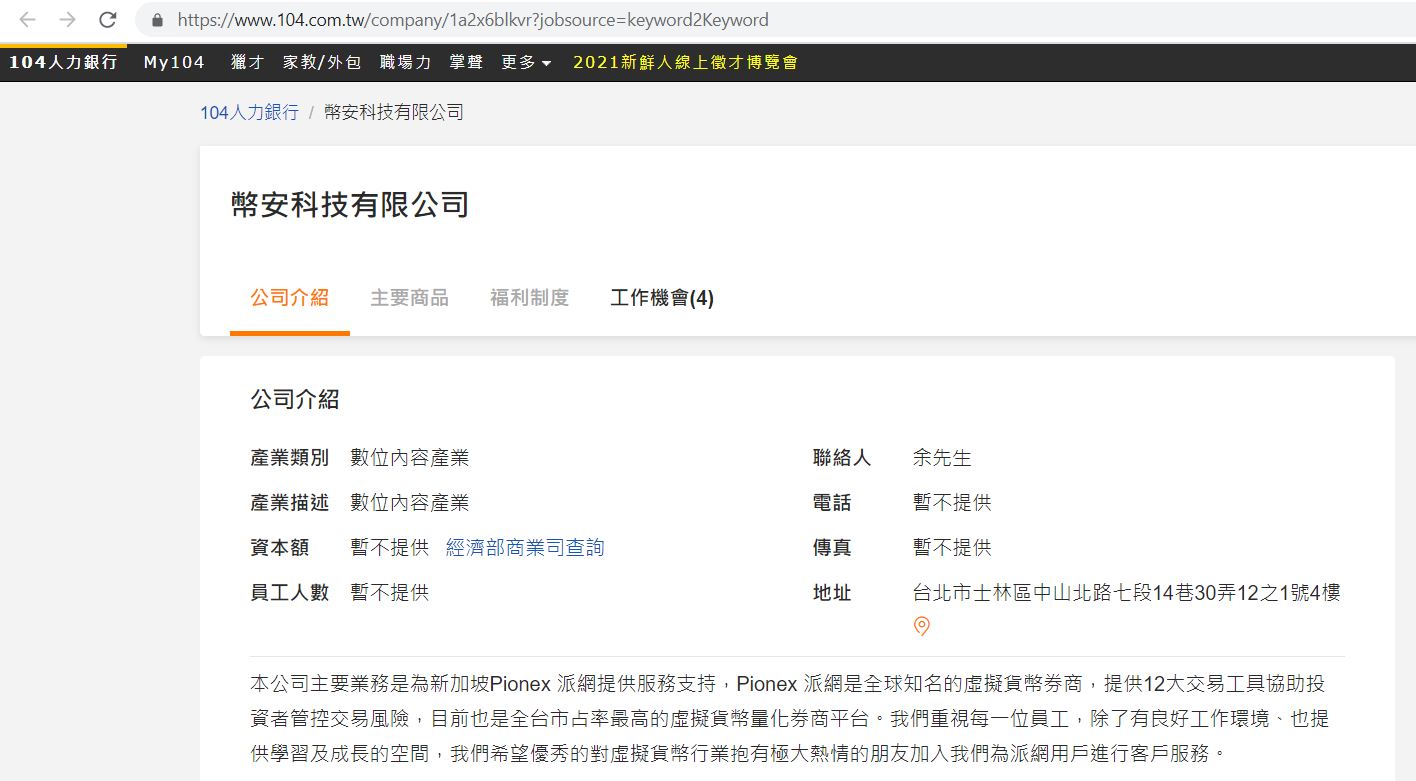Click the browser forward arrow
The image size is (1416, 781).
click(x=68, y=20)
